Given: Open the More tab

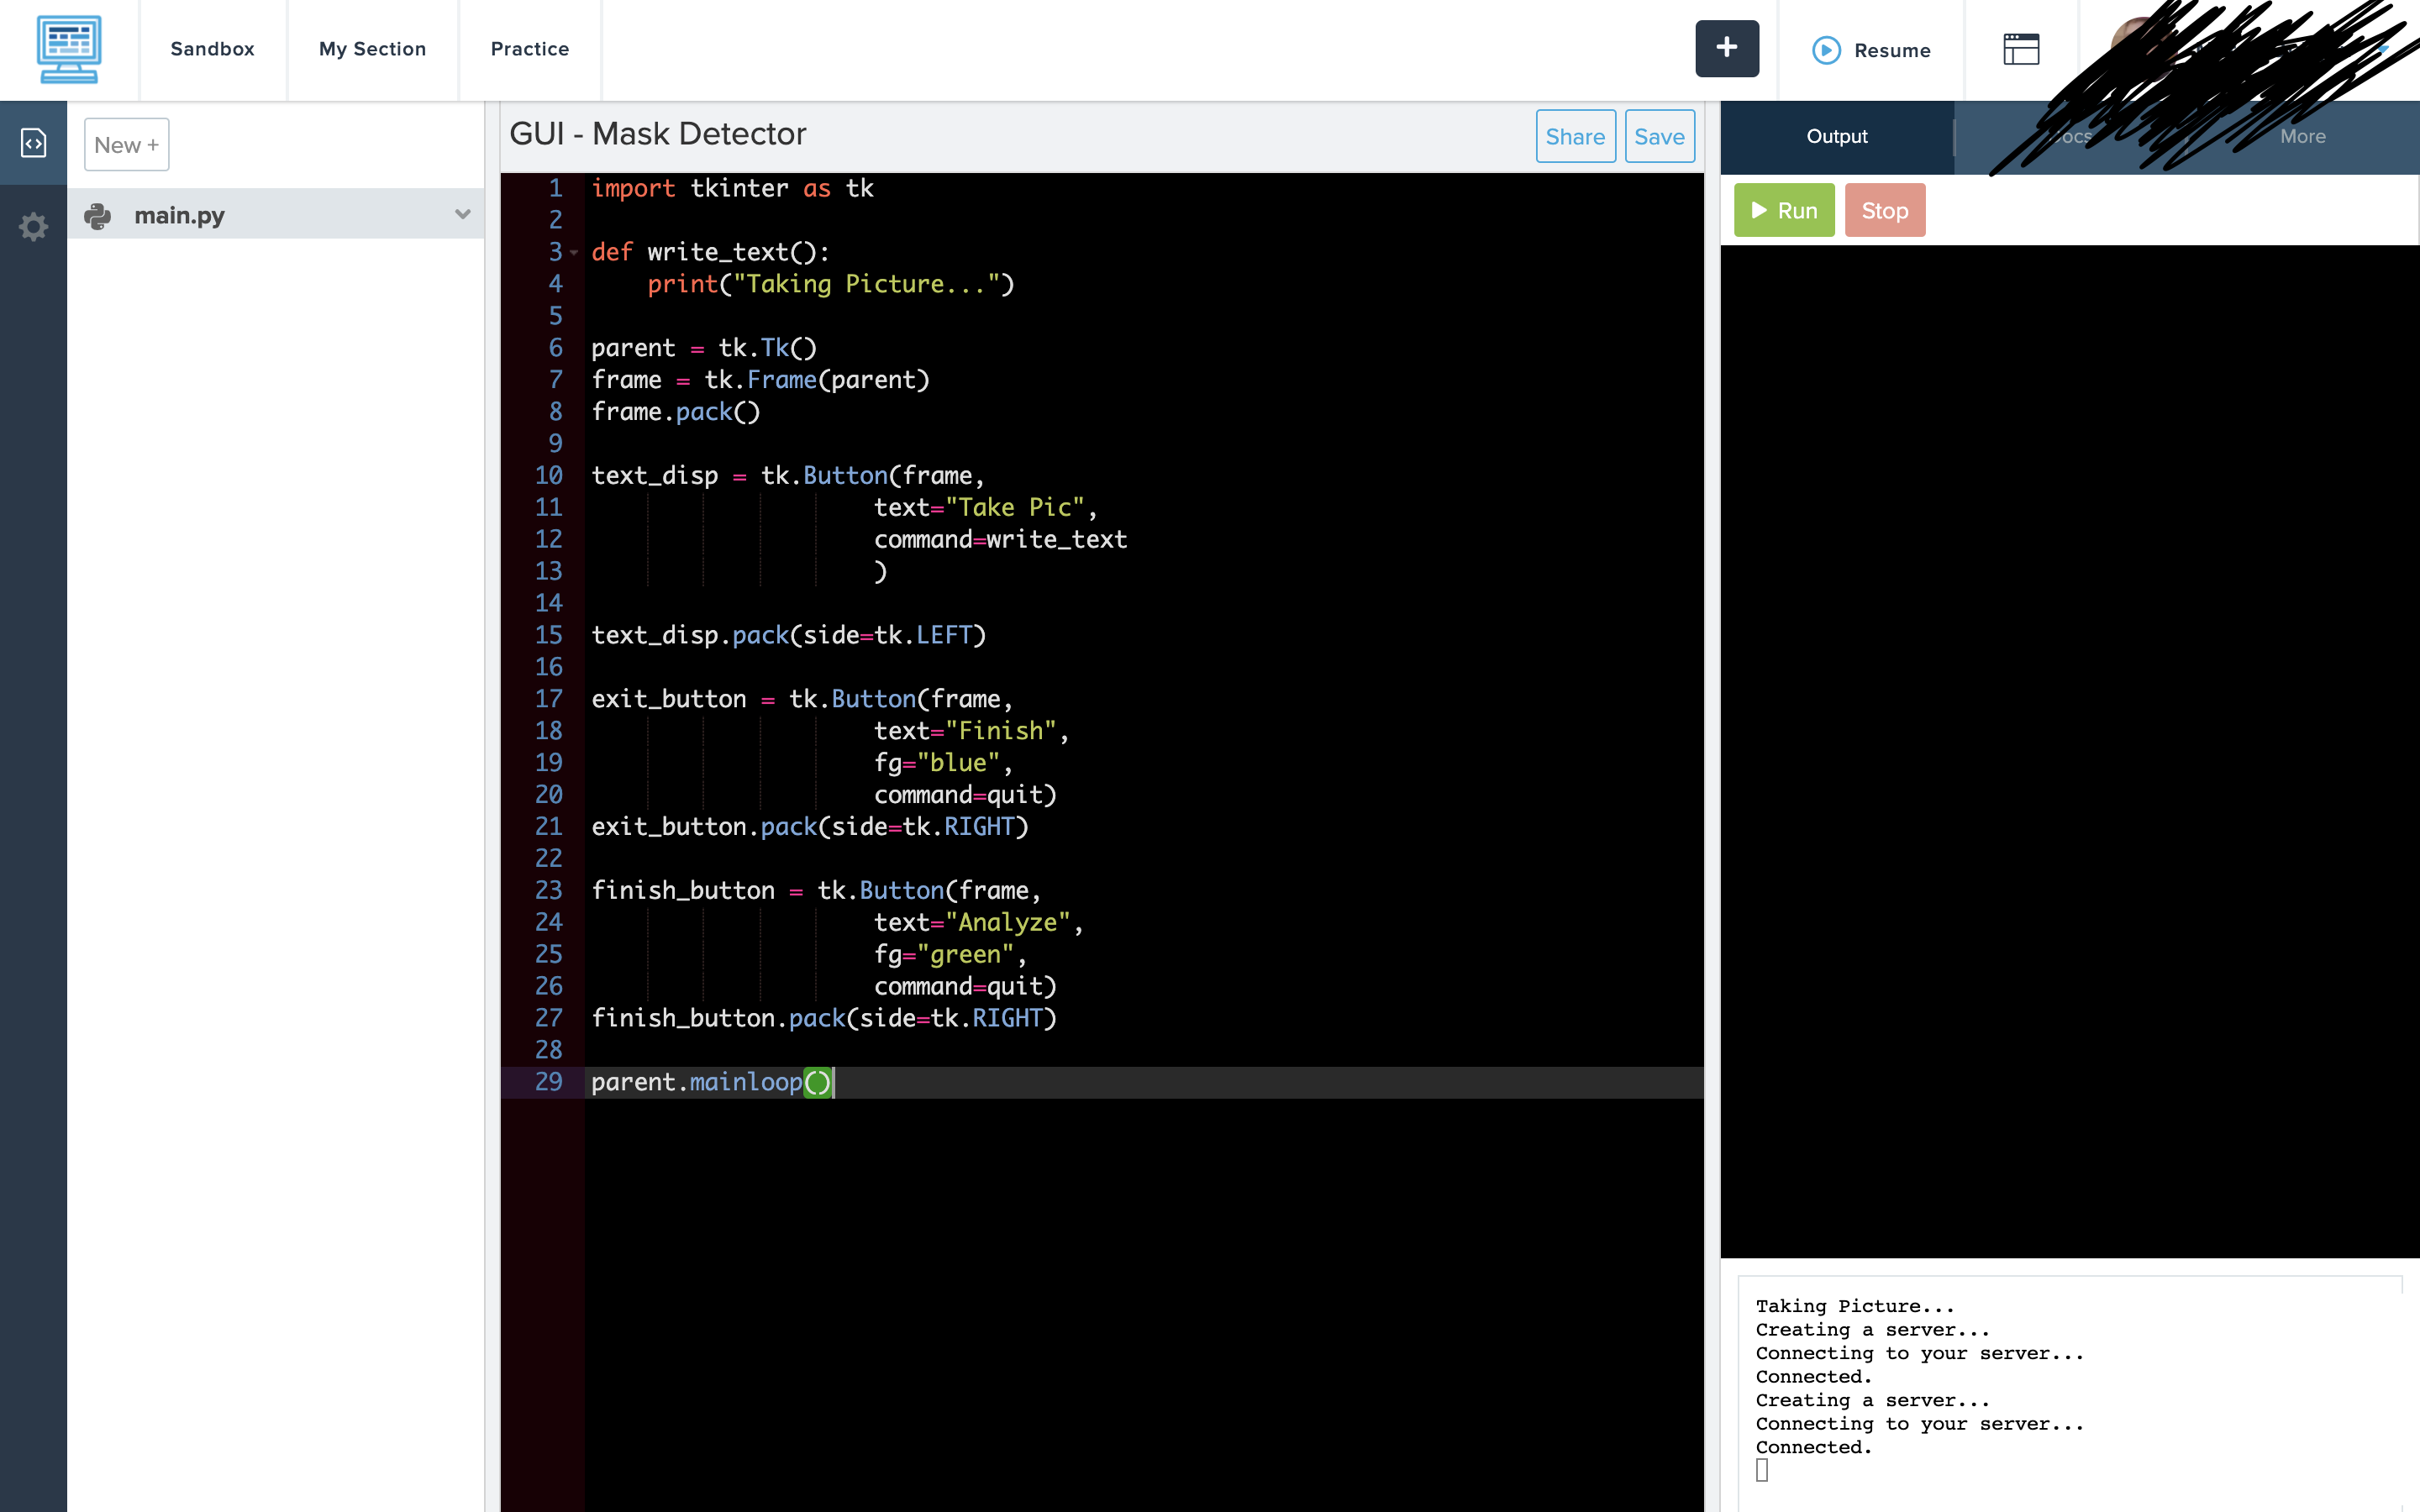Looking at the screenshot, I should point(2302,136).
